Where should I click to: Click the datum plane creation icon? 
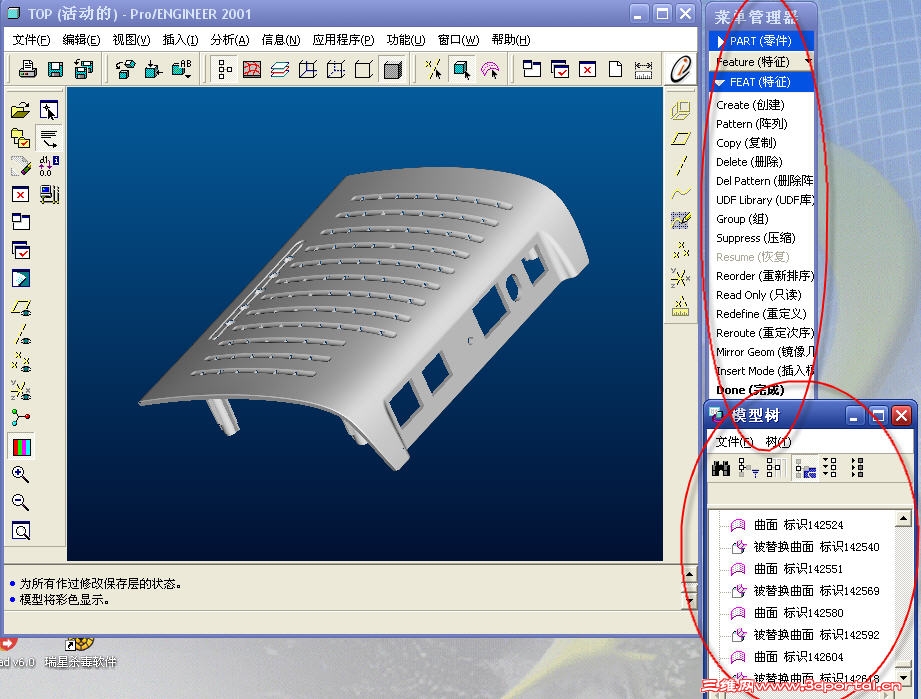point(681,139)
